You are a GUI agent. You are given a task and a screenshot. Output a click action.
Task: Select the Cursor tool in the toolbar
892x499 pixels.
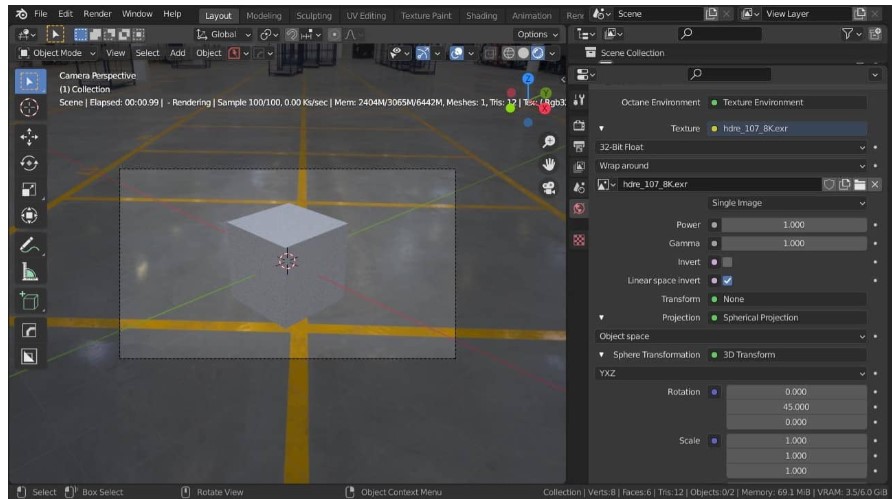[29, 107]
